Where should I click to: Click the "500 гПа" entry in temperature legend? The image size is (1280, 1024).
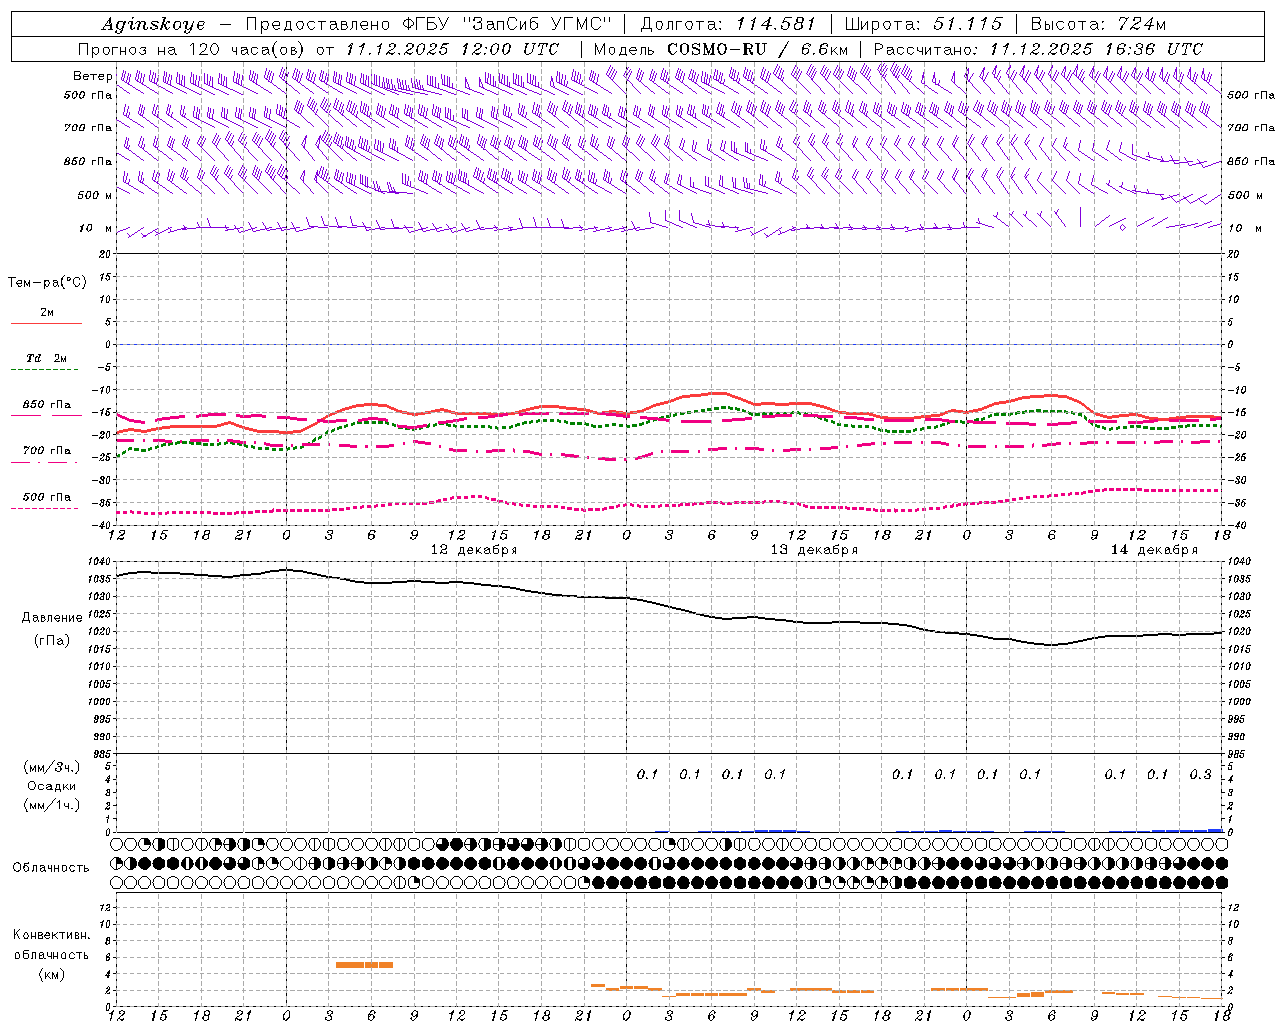click(46, 496)
